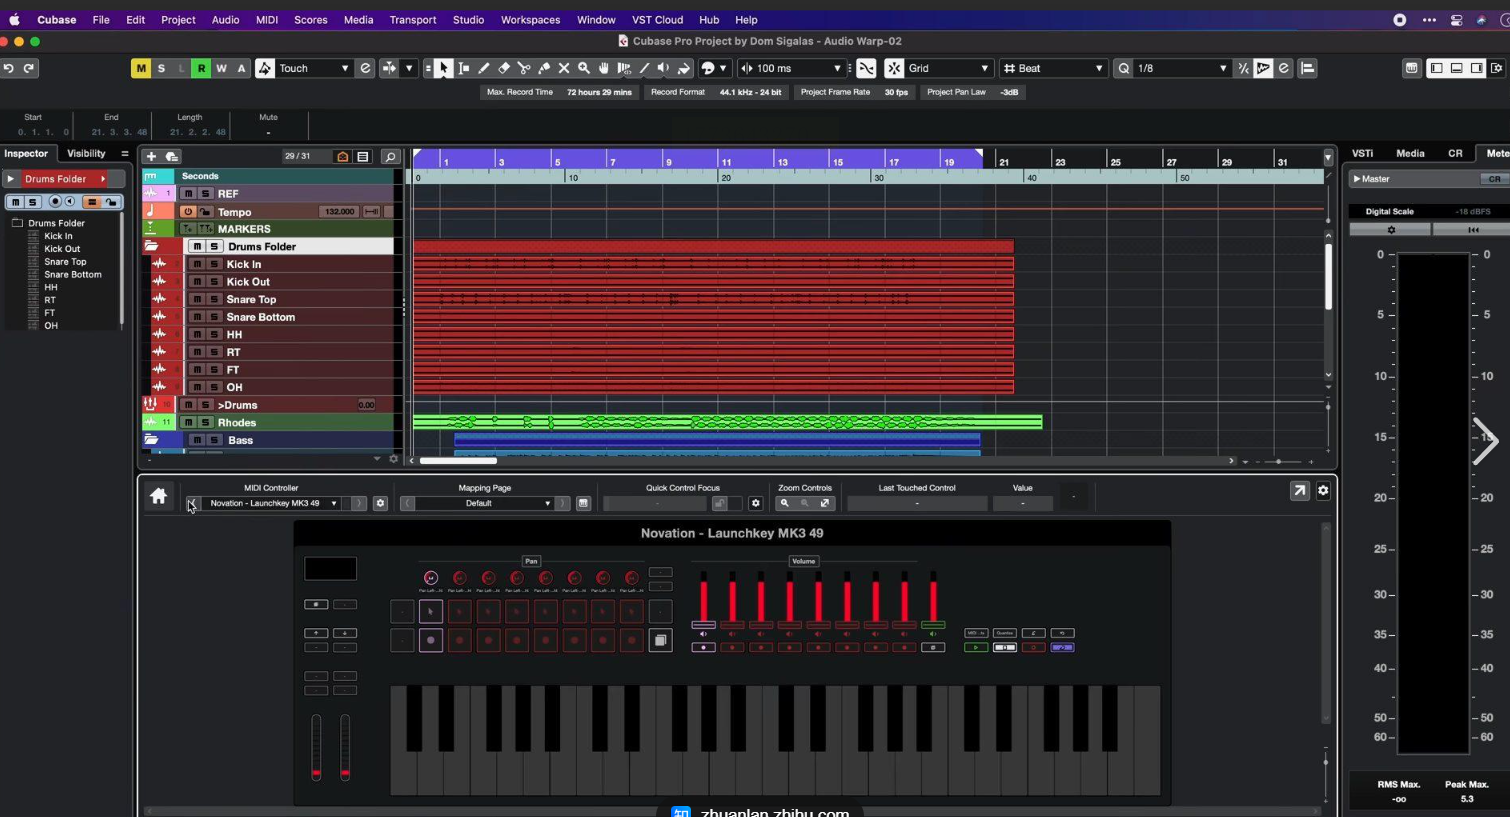Open the Touch automation mode dropdown
The height and width of the screenshot is (817, 1510).
pos(314,68)
